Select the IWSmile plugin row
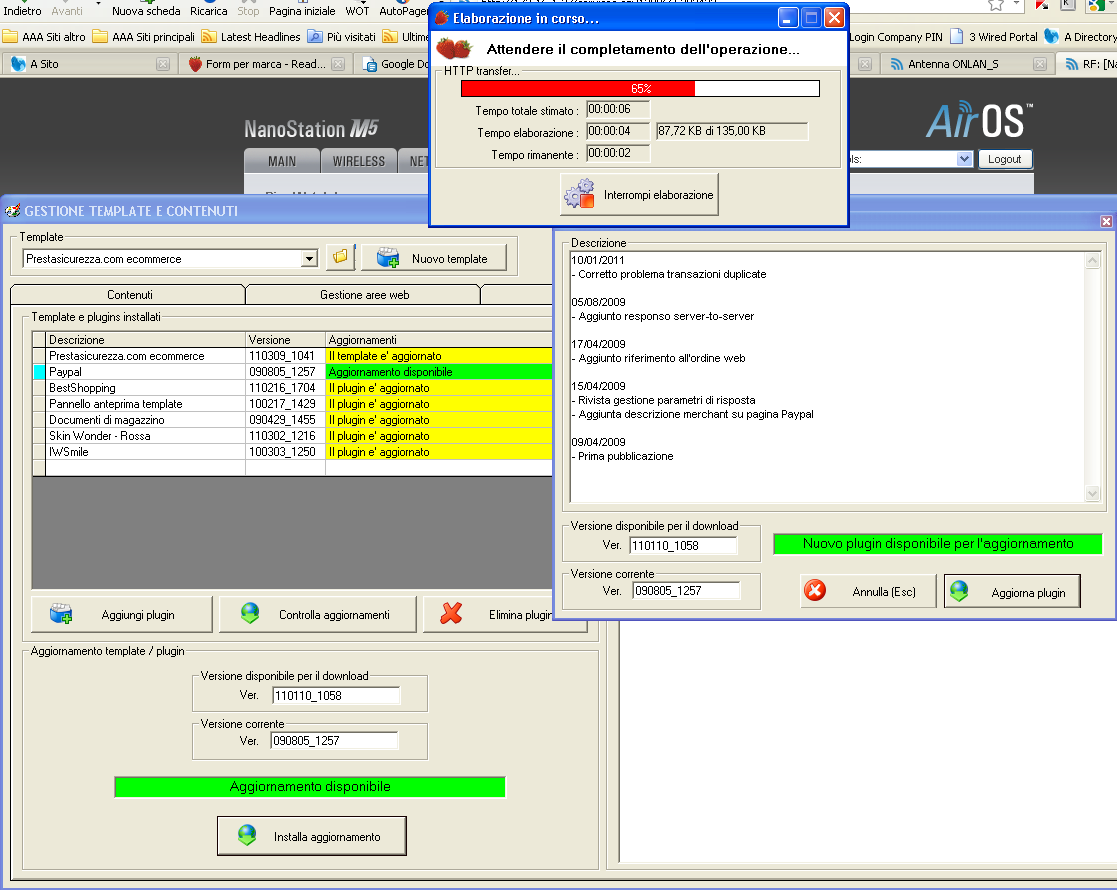The height and width of the screenshot is (890, 1117). click(292, 452)
